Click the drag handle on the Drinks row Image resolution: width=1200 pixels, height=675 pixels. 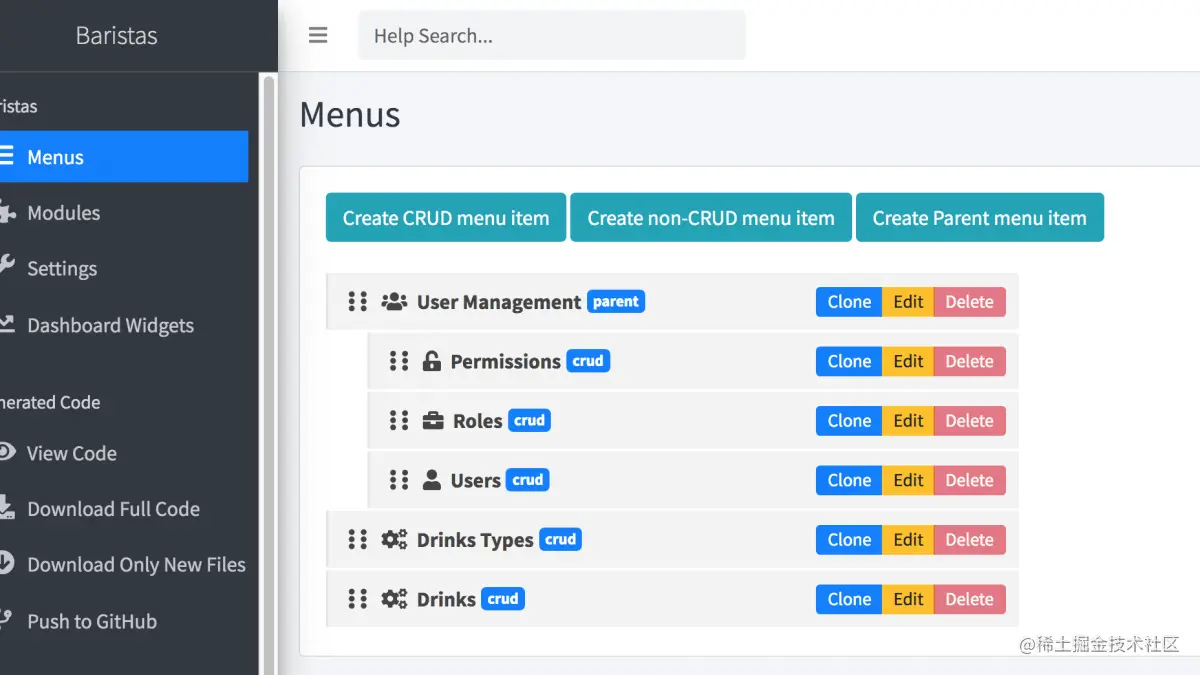click(x=356, y=598)
